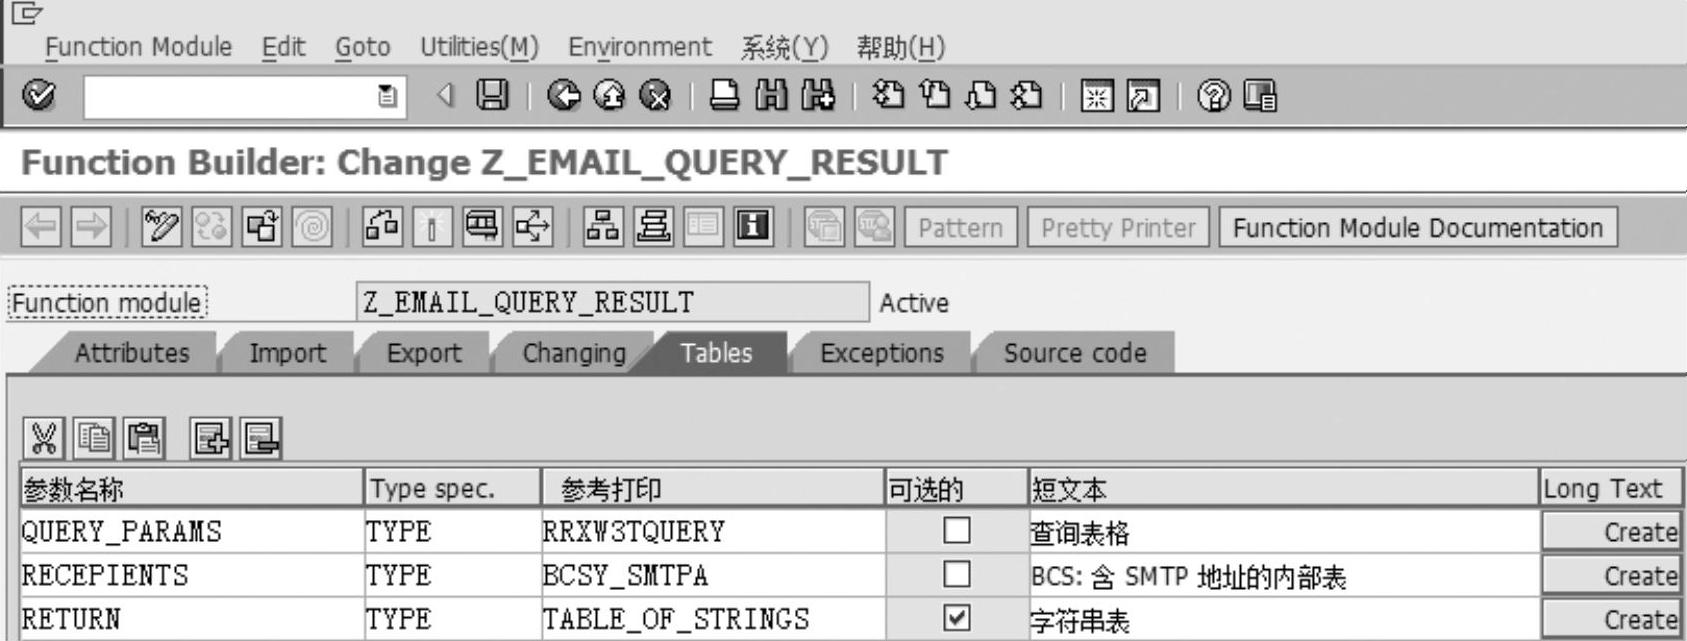Click the green Enter checkmark icon

pyautogui.click(x=39, y=96)
